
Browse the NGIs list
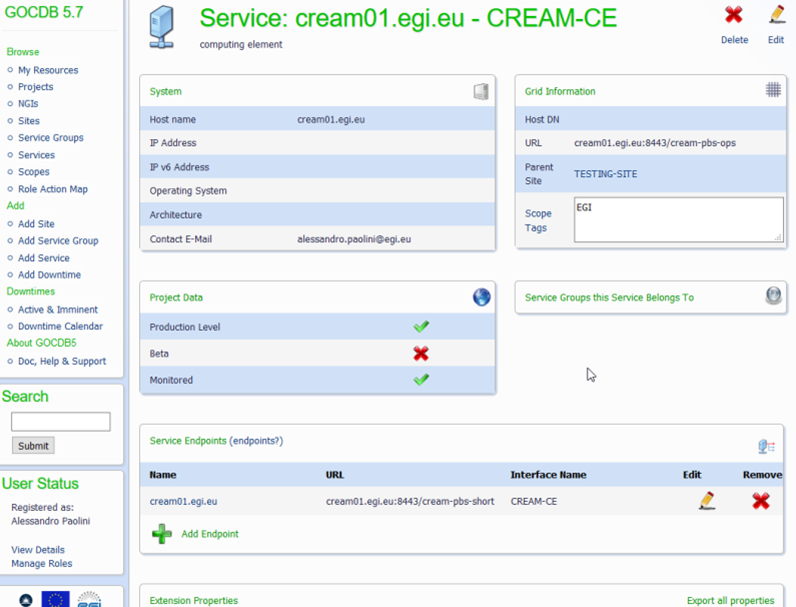click(28, 104)
